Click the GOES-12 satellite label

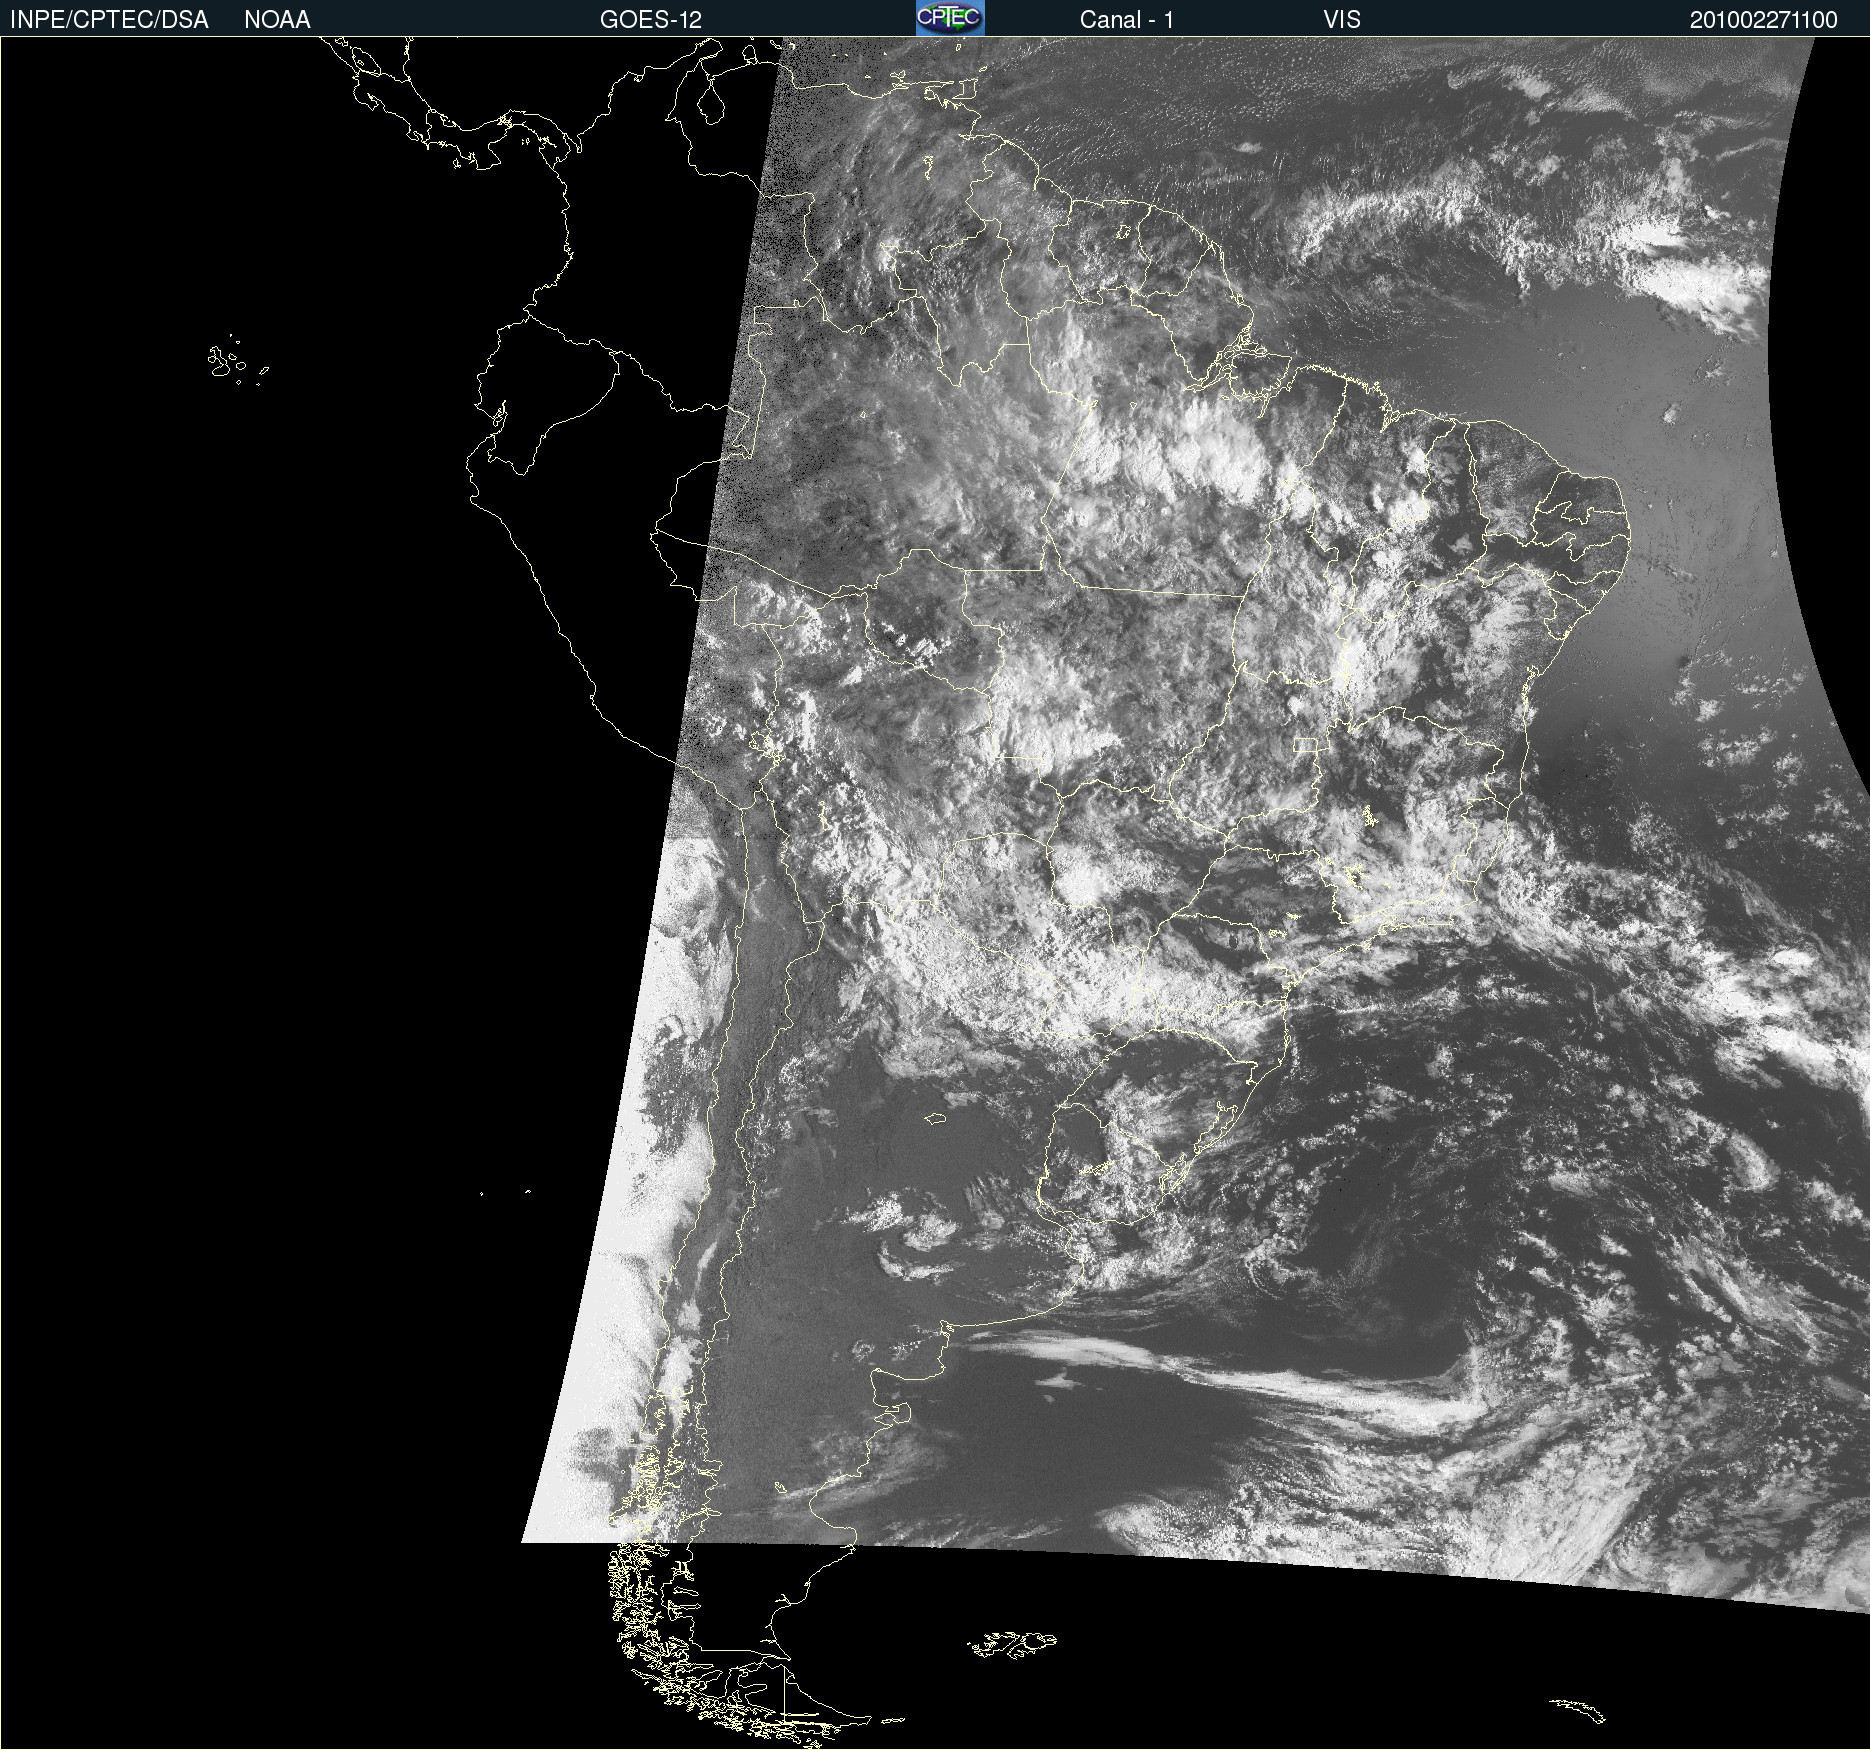pyautogui.click(x=651, y=20)
